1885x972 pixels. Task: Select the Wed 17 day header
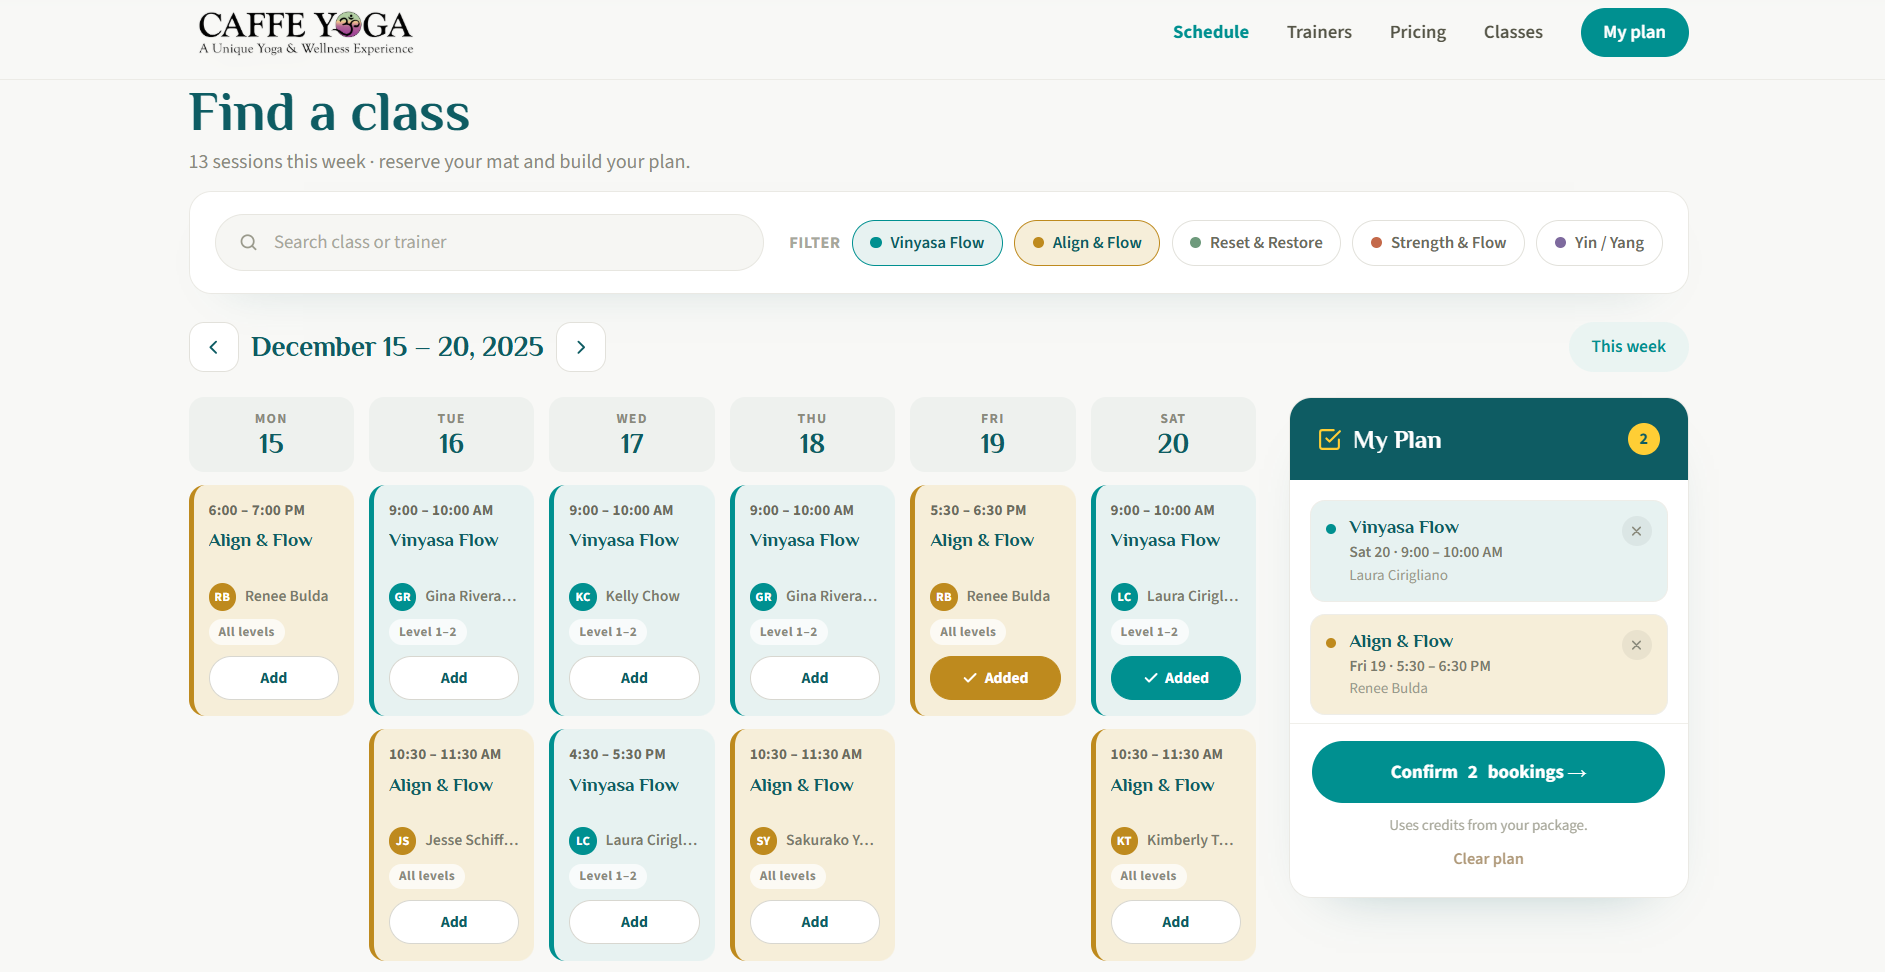632,434
